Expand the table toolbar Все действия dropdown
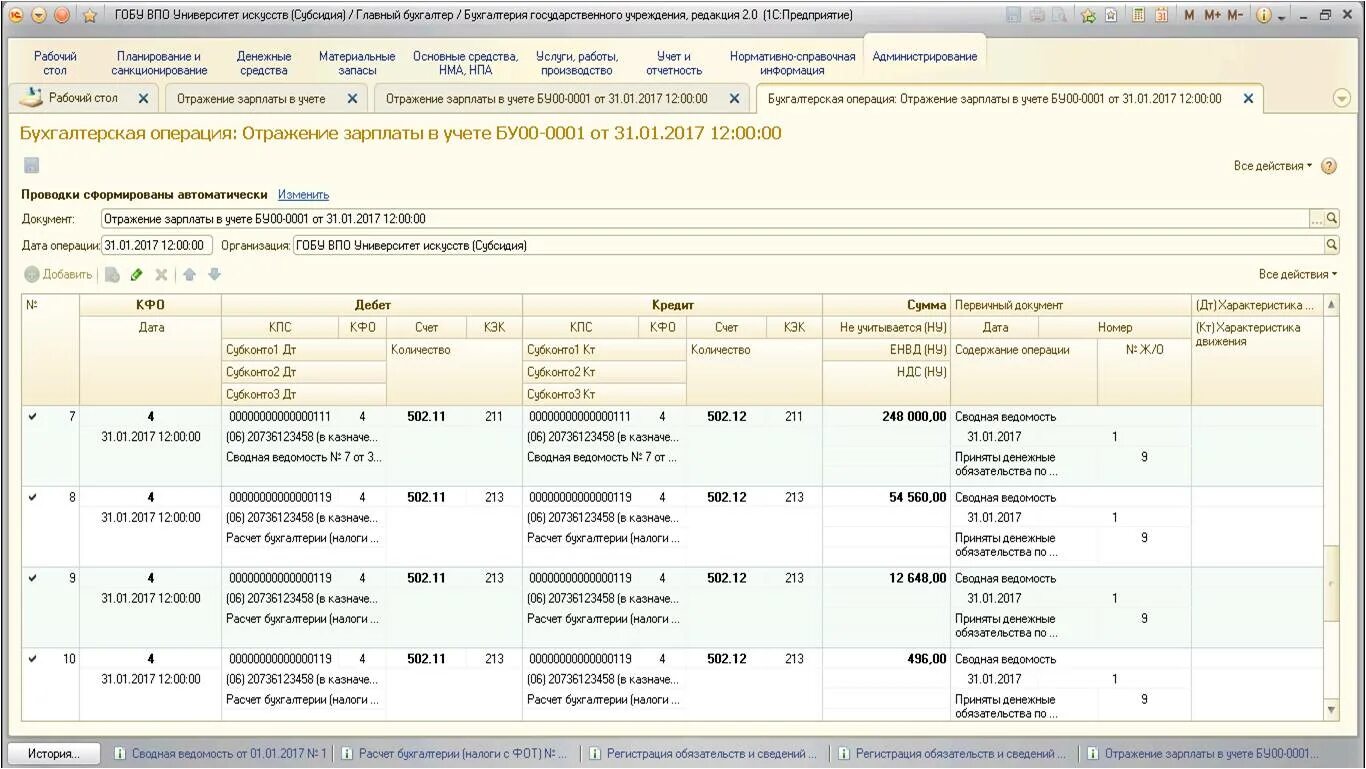1366x769 pixels. (1298, 274)
